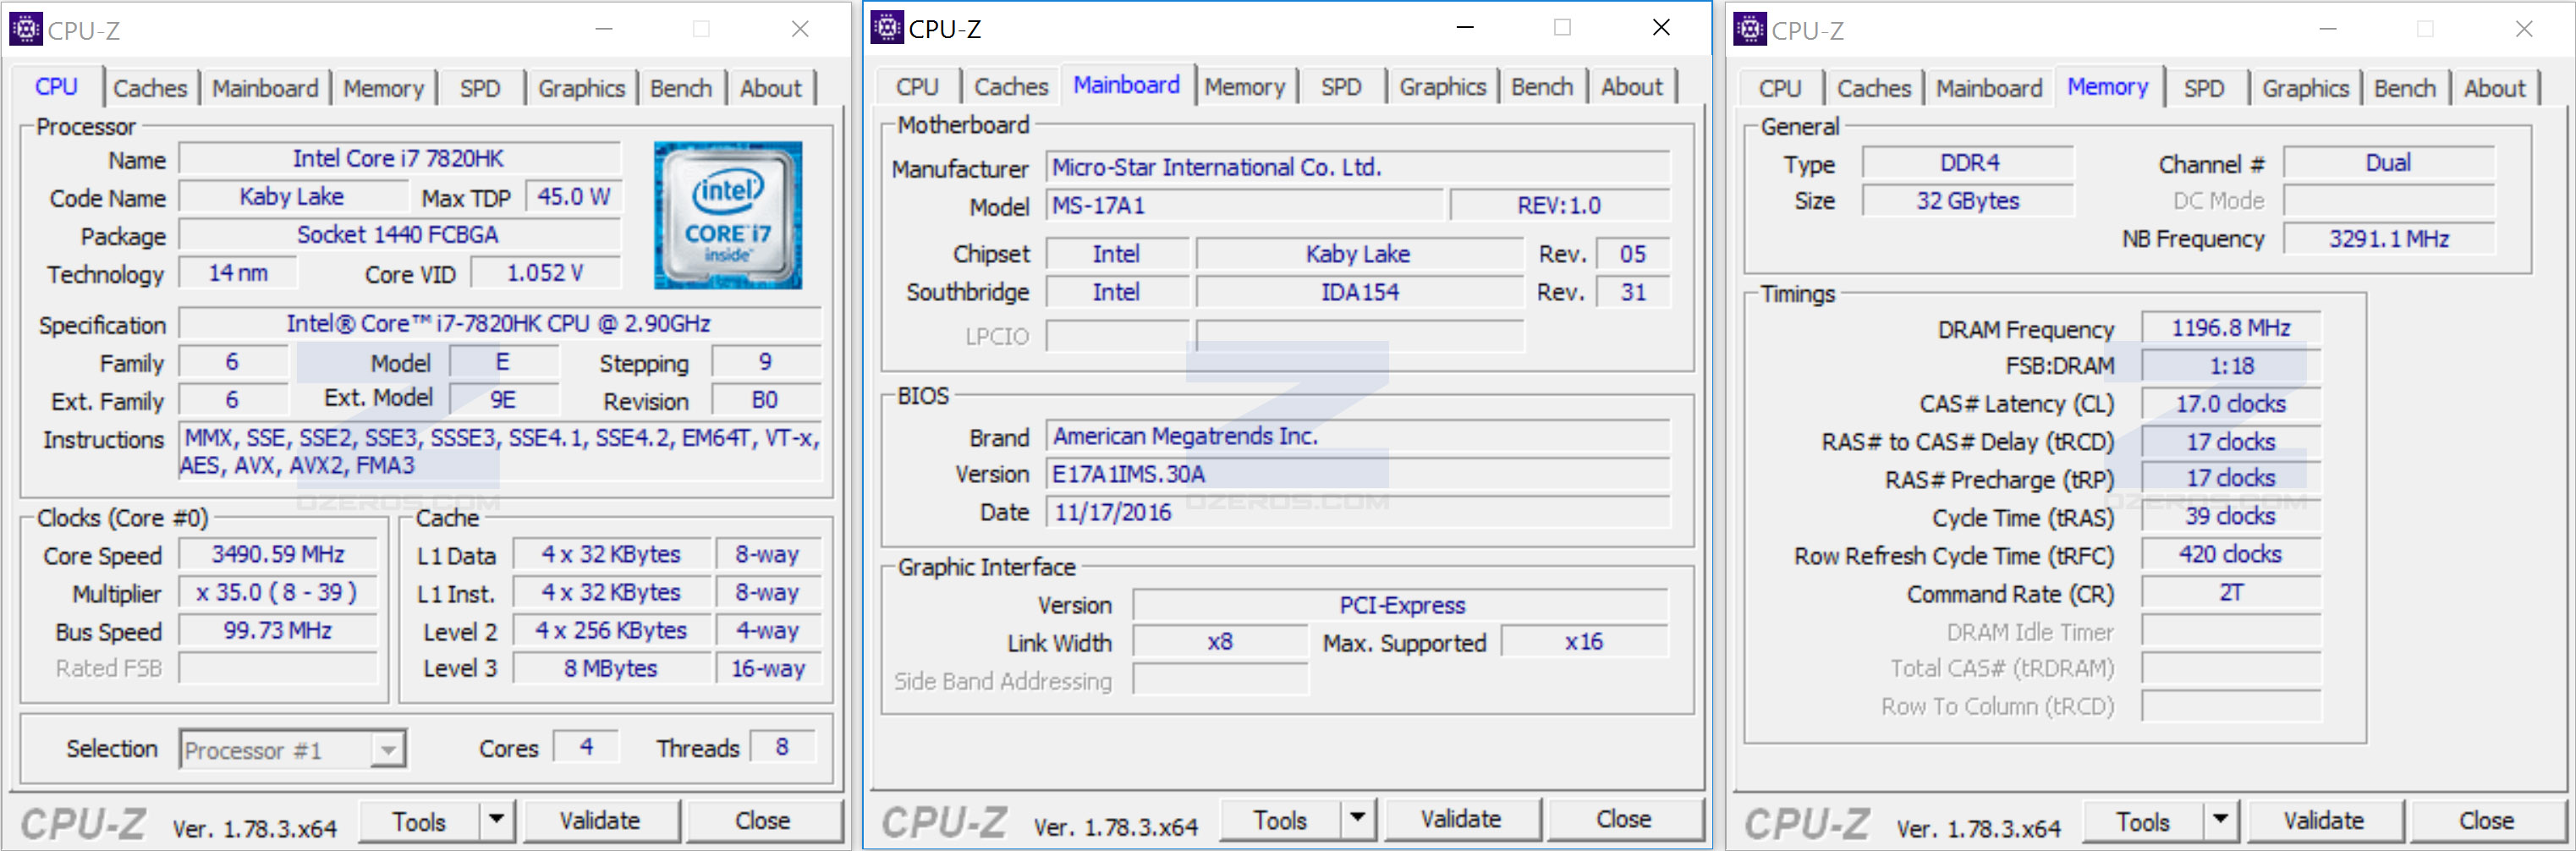Open the Memory tab in the left window

pos(384,88)
